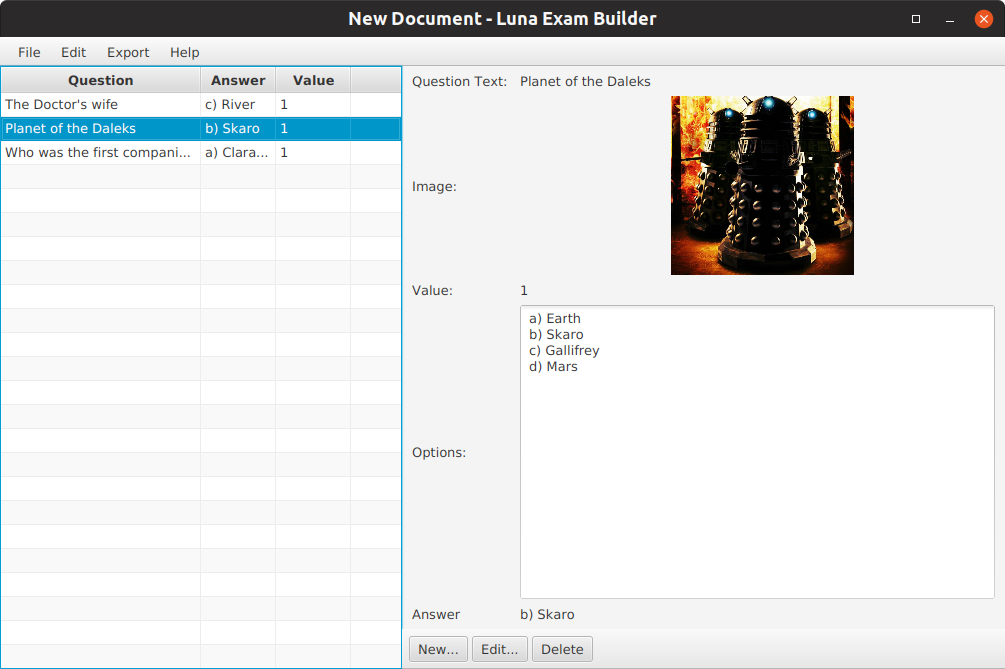Select 'The Doctor's wife' question row

(201, 104)
